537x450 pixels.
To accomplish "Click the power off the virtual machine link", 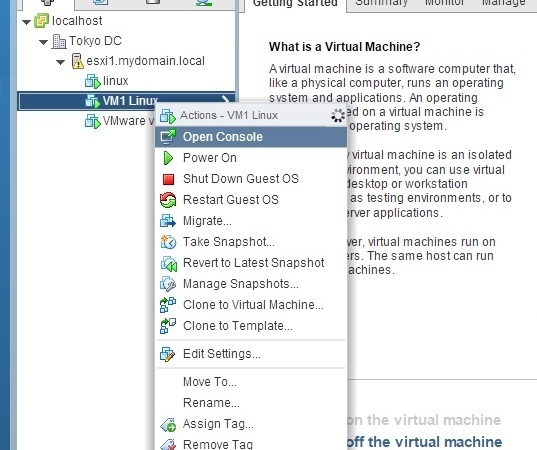I will (x=424, y=442).
